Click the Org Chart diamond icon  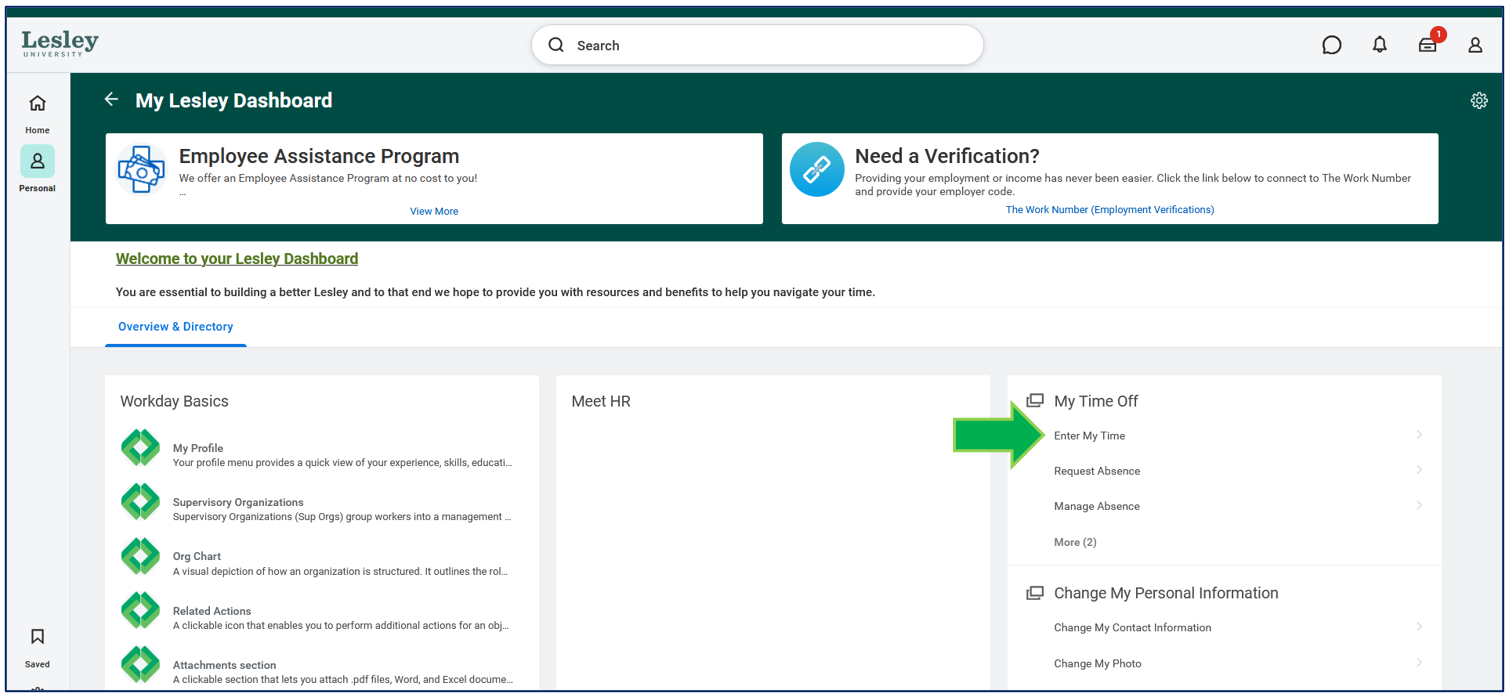(141, 555)
